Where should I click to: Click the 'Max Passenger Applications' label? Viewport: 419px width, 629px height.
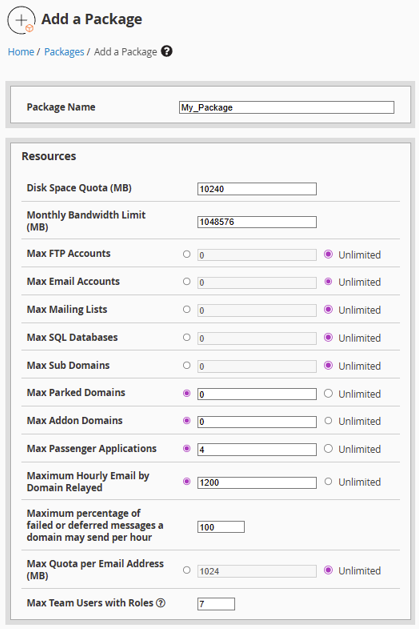91,448
